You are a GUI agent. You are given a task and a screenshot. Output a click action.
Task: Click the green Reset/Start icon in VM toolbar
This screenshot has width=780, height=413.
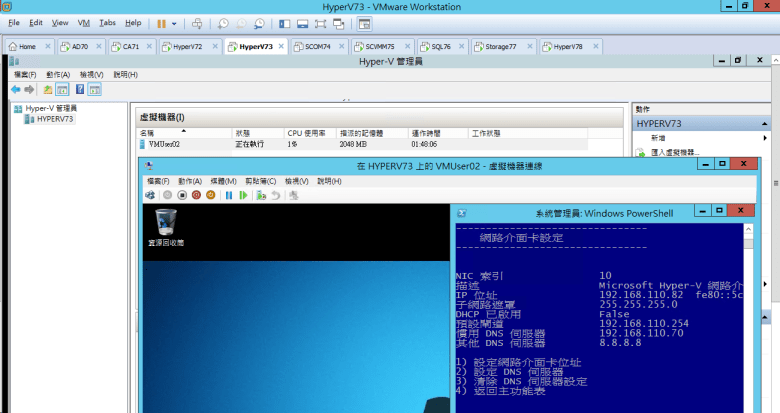click(243, 195)
